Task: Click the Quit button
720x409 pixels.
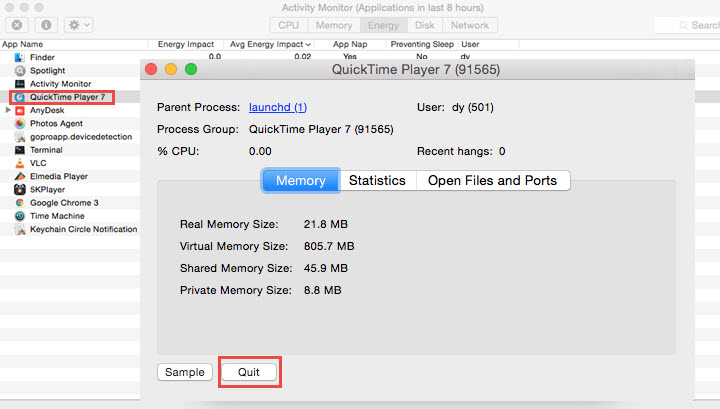Action: [x=249, y=372]
